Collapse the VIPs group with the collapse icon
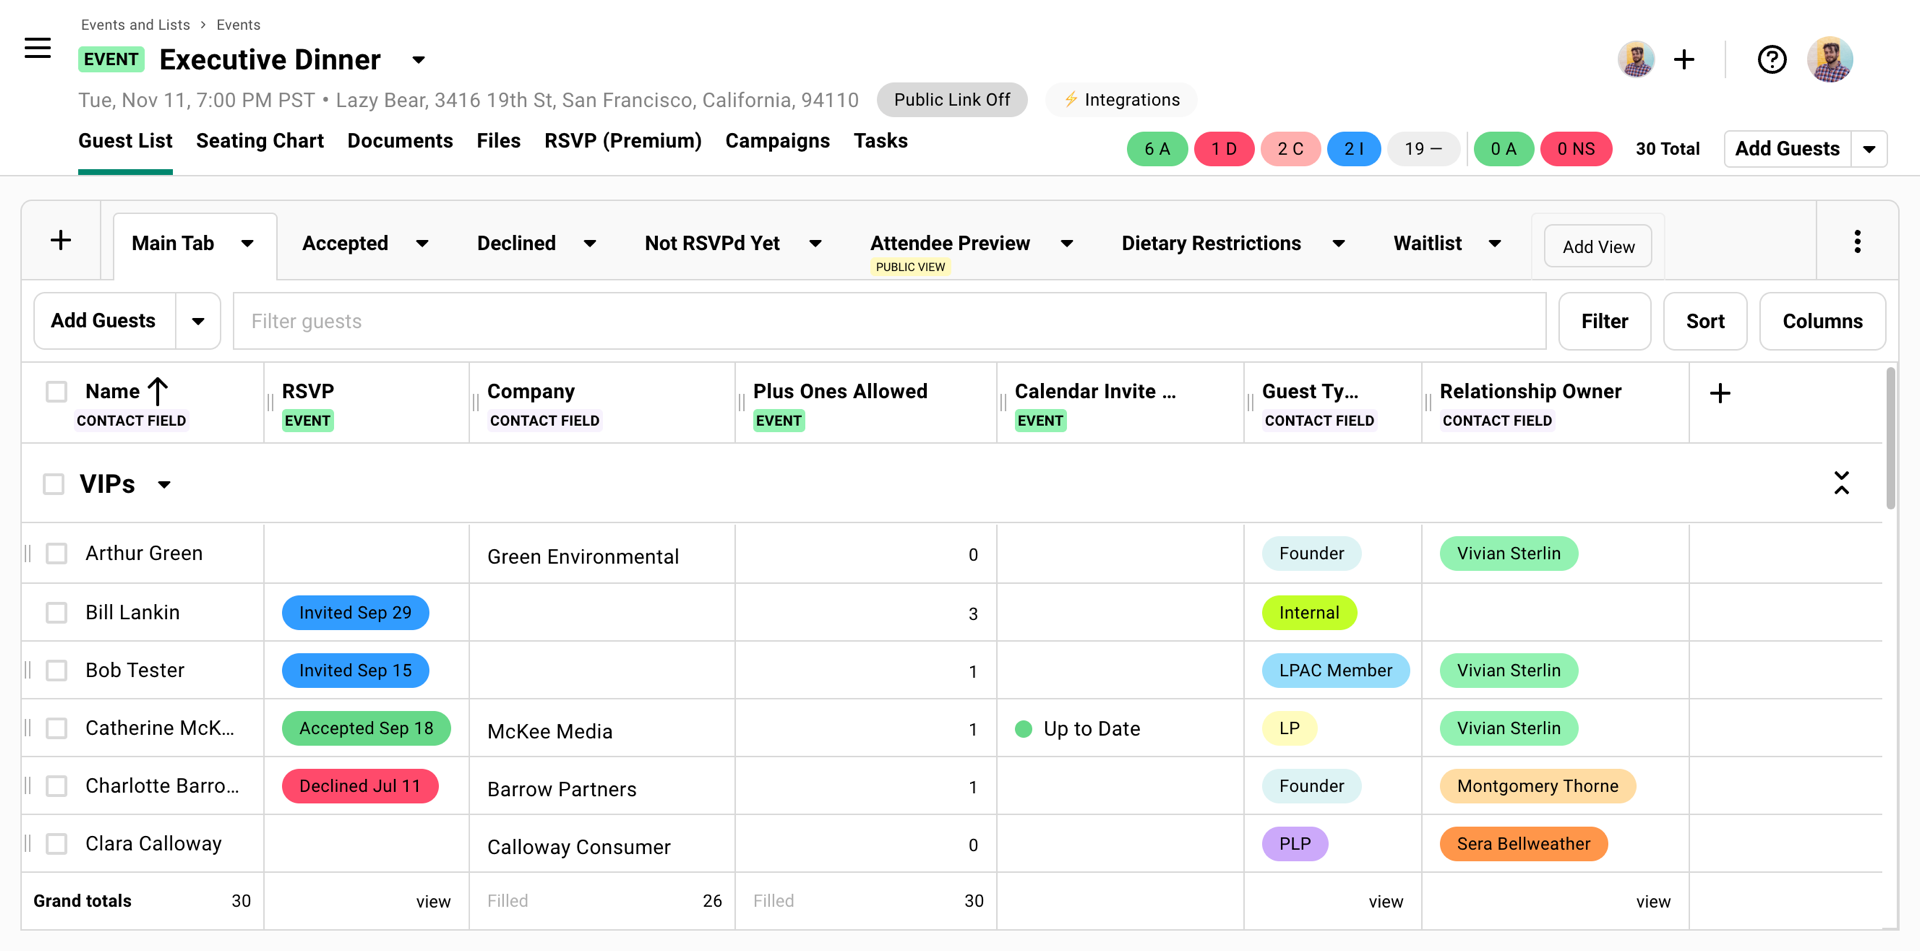 click(1841, 484)
